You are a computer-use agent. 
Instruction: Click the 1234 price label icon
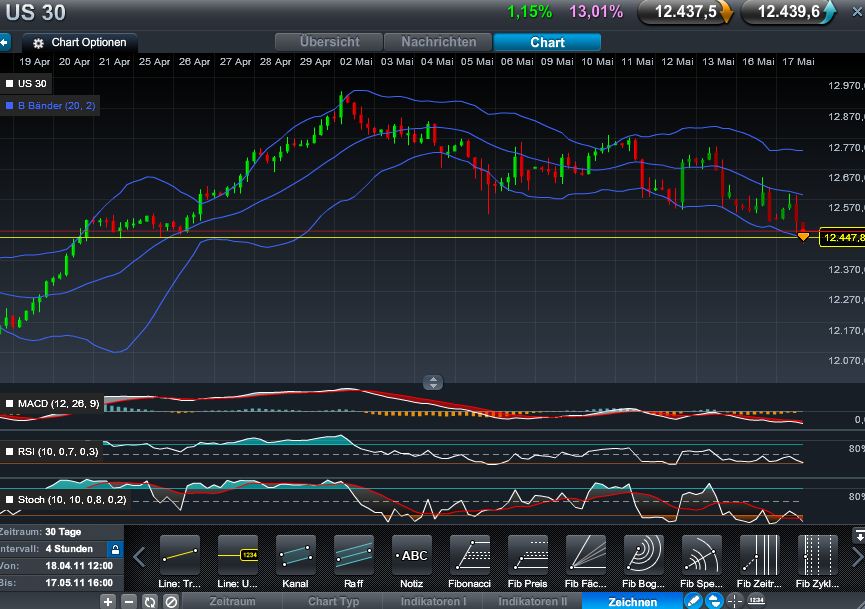click(x=756, y=601)
